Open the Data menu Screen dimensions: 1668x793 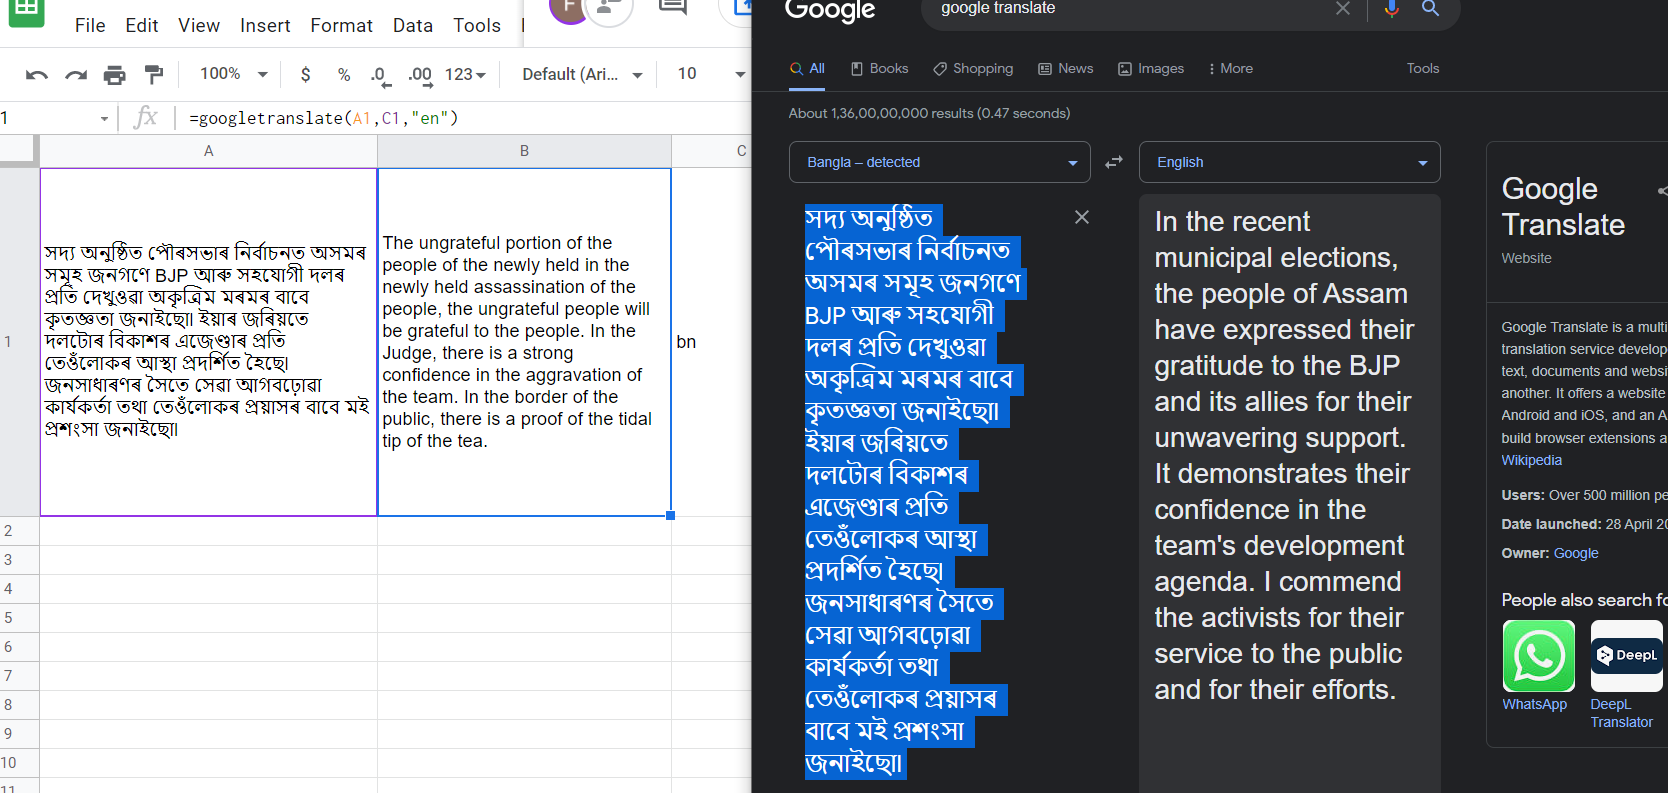pos(412,25)
